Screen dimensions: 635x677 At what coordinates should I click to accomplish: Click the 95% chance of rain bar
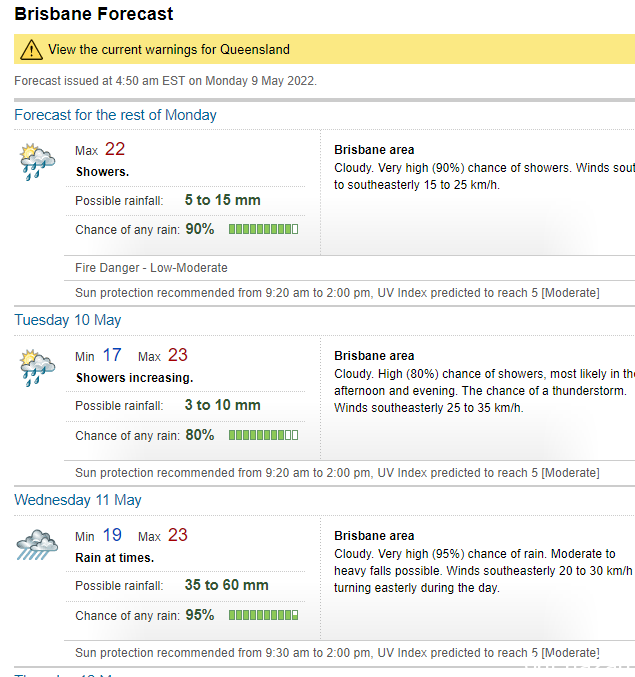click(x=263, y=615)
